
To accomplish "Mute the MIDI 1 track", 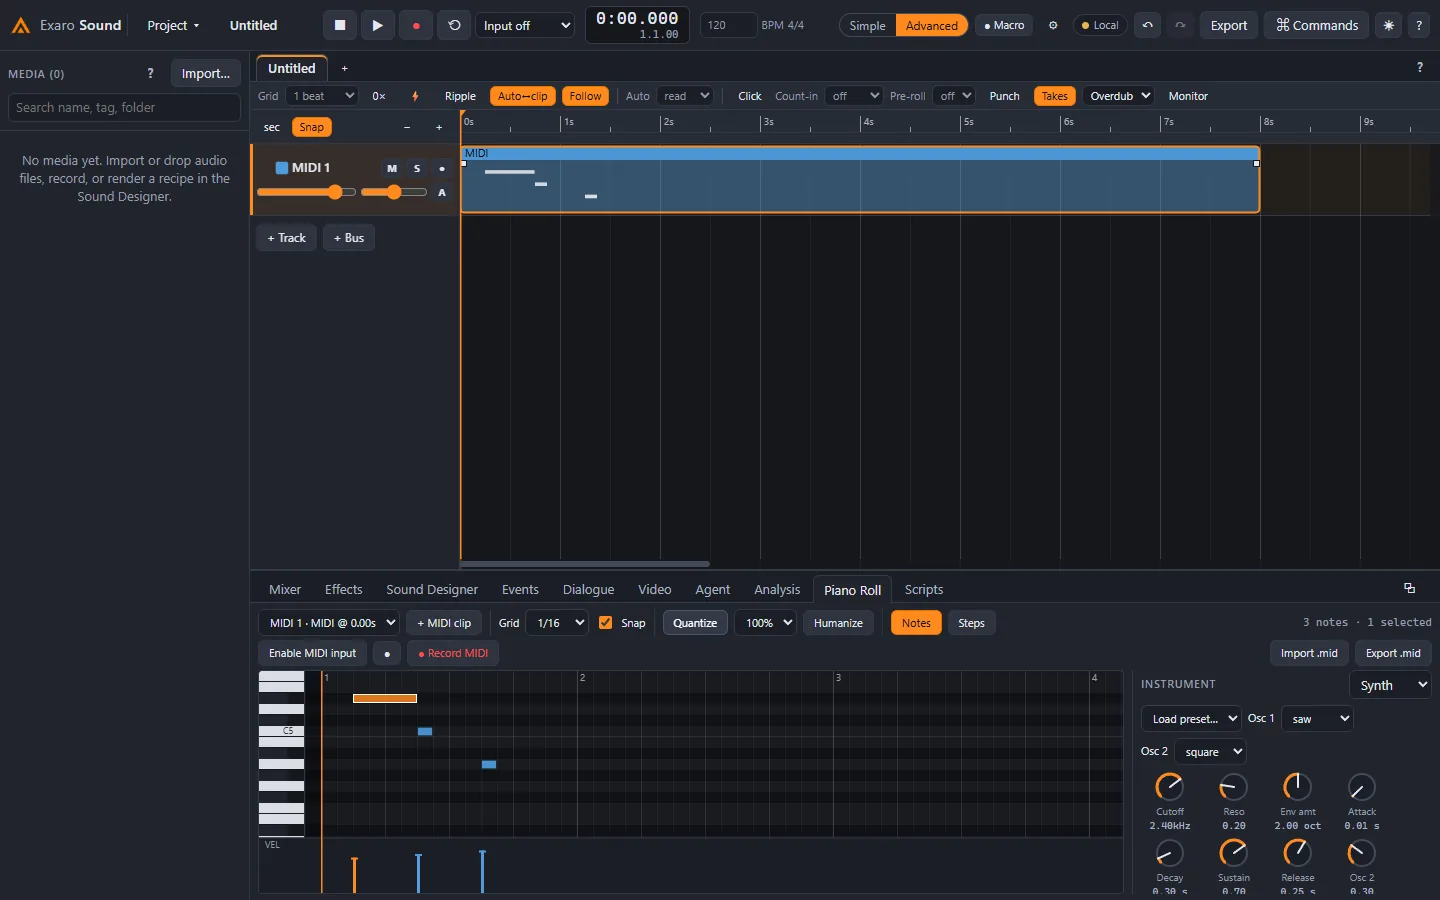I will [x=392, y=168].
